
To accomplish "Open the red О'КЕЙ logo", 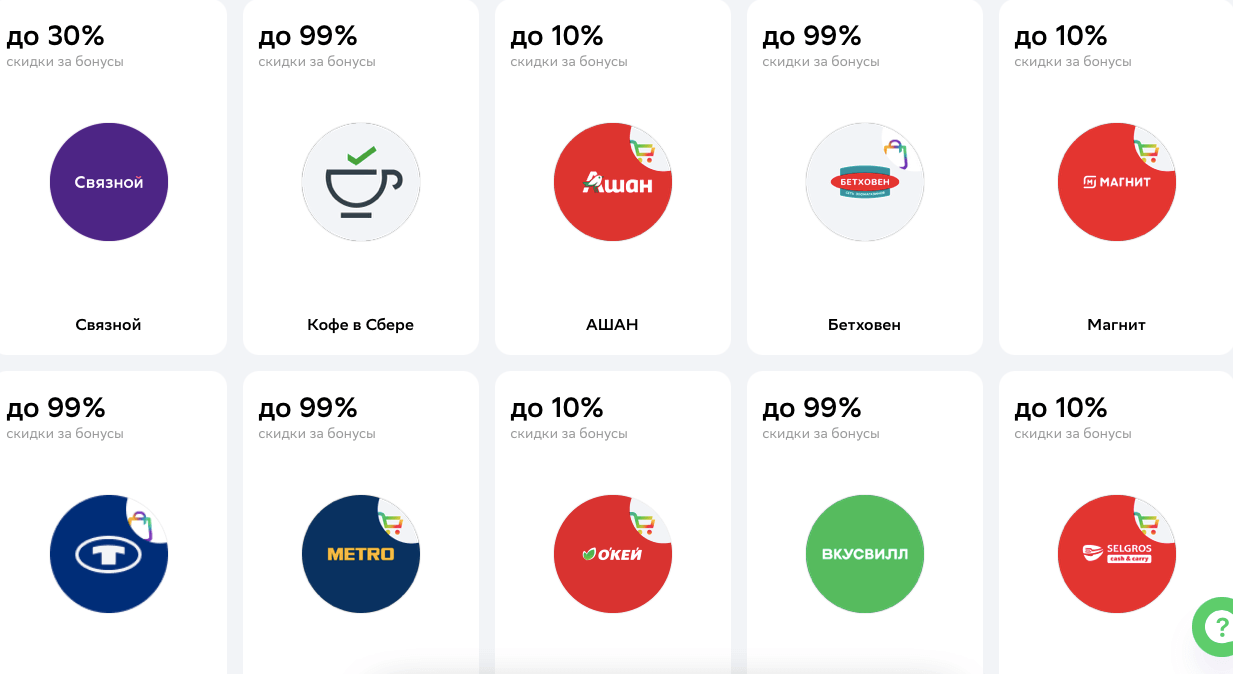I will pyautogui.click(x=612, y=554).
